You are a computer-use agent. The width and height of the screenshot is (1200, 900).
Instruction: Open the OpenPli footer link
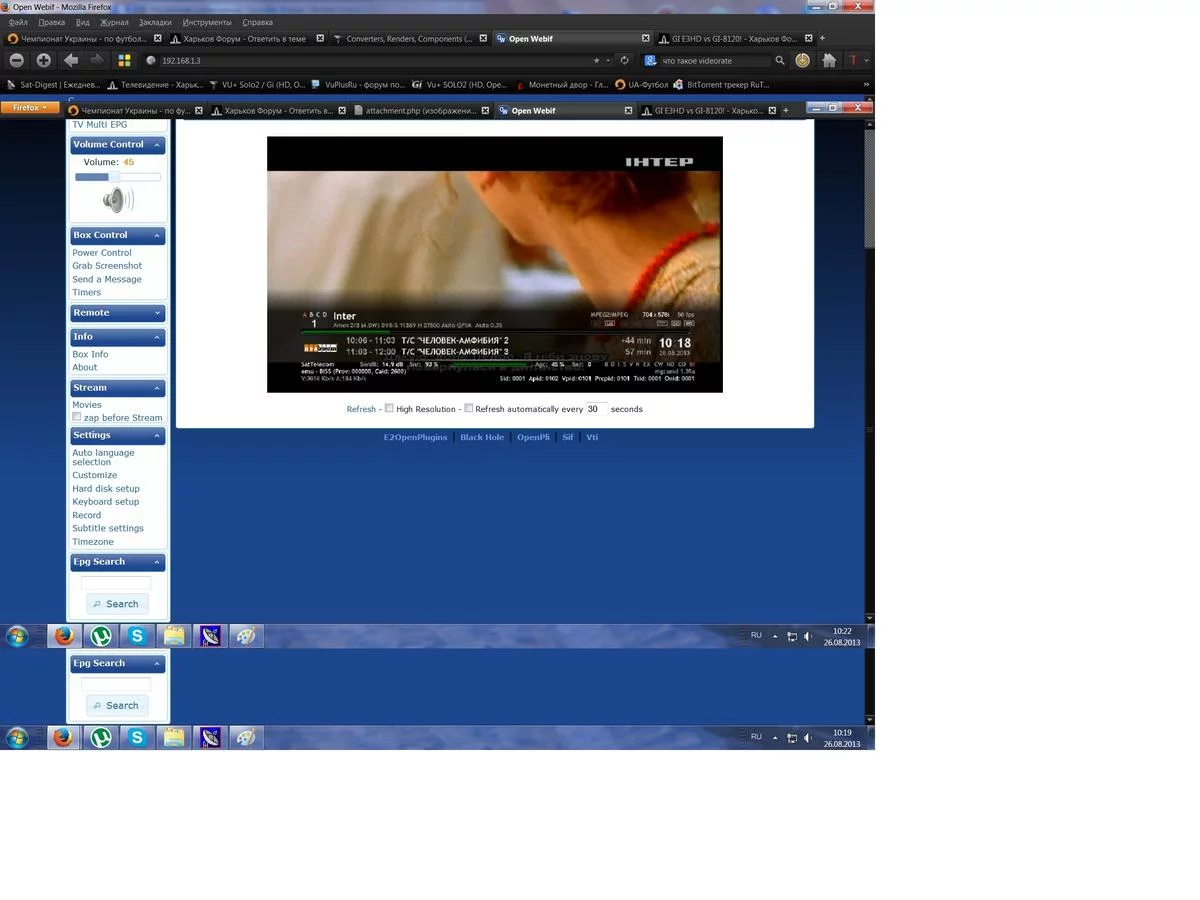pyautogui.click(x=533, y=437)
